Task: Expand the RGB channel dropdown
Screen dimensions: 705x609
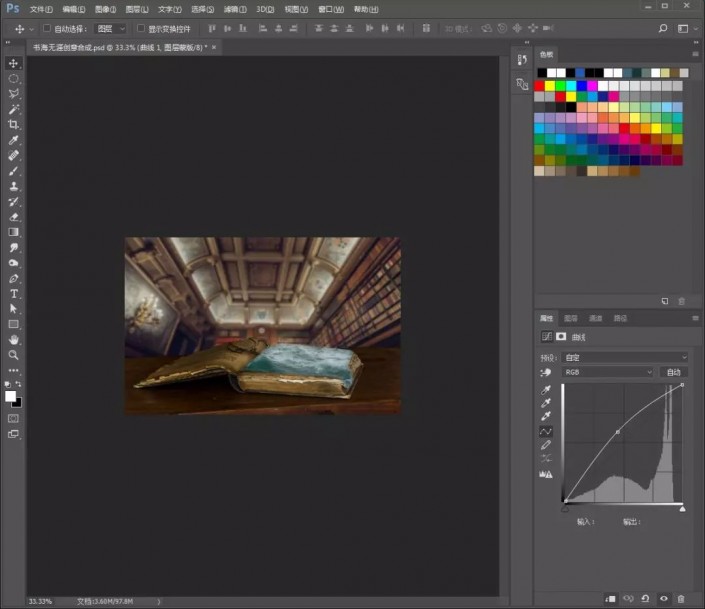Action: 607,372
